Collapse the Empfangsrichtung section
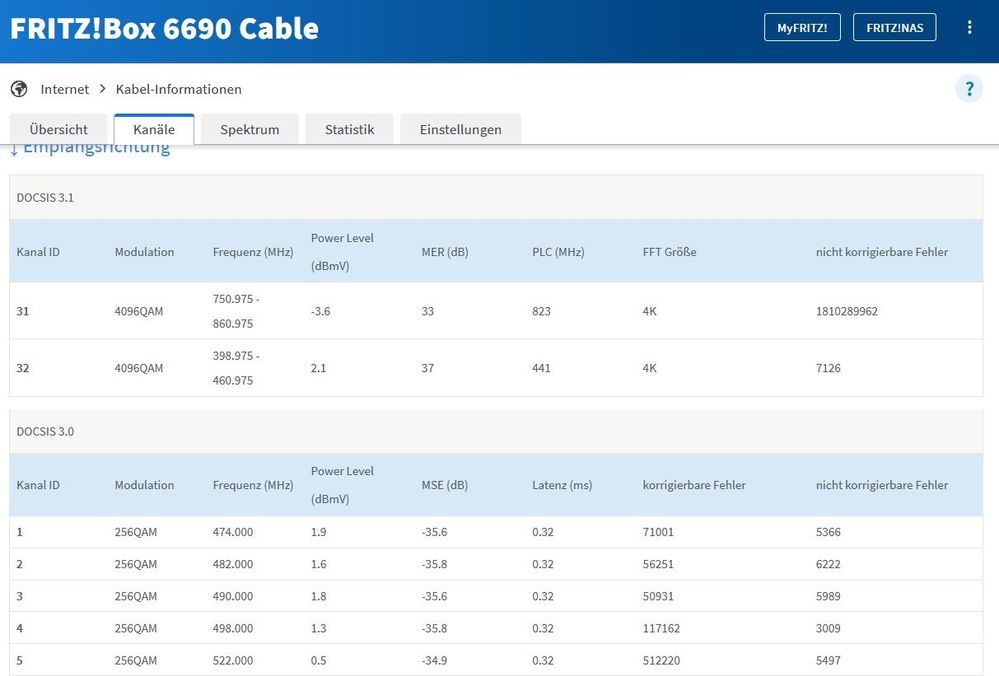Image resolution: width=999 pixels, height=676 pixels. [90, 150]
